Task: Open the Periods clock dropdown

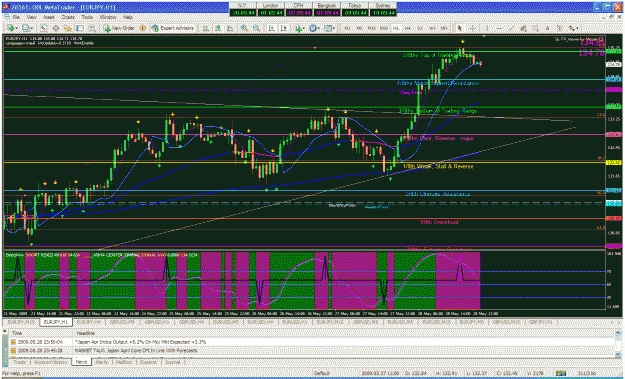Action: click(314, 28)
